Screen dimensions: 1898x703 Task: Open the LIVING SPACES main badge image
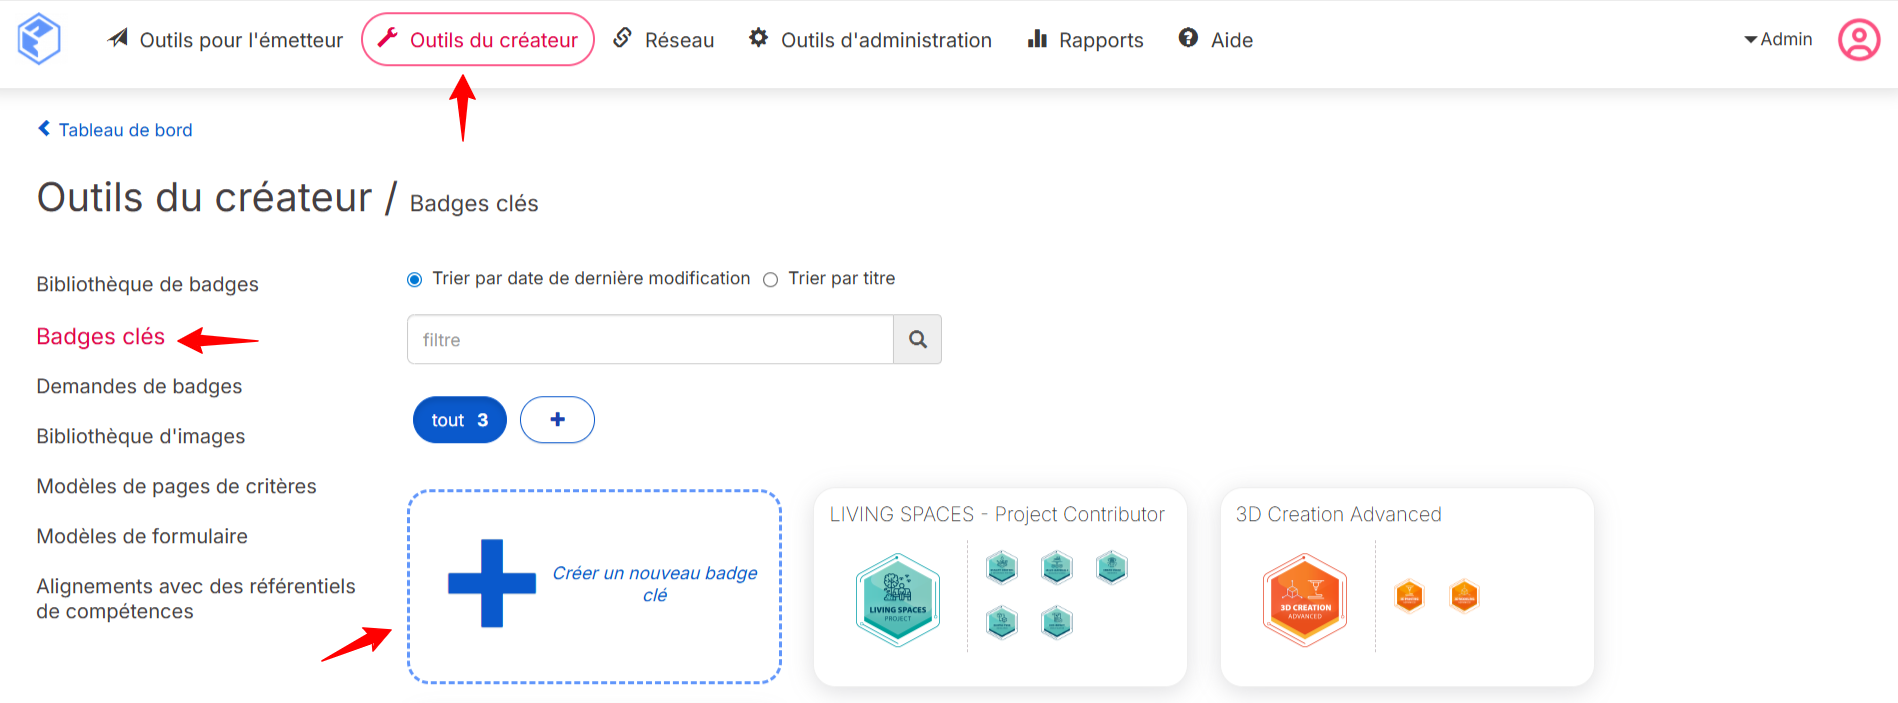tap(898, 599)
